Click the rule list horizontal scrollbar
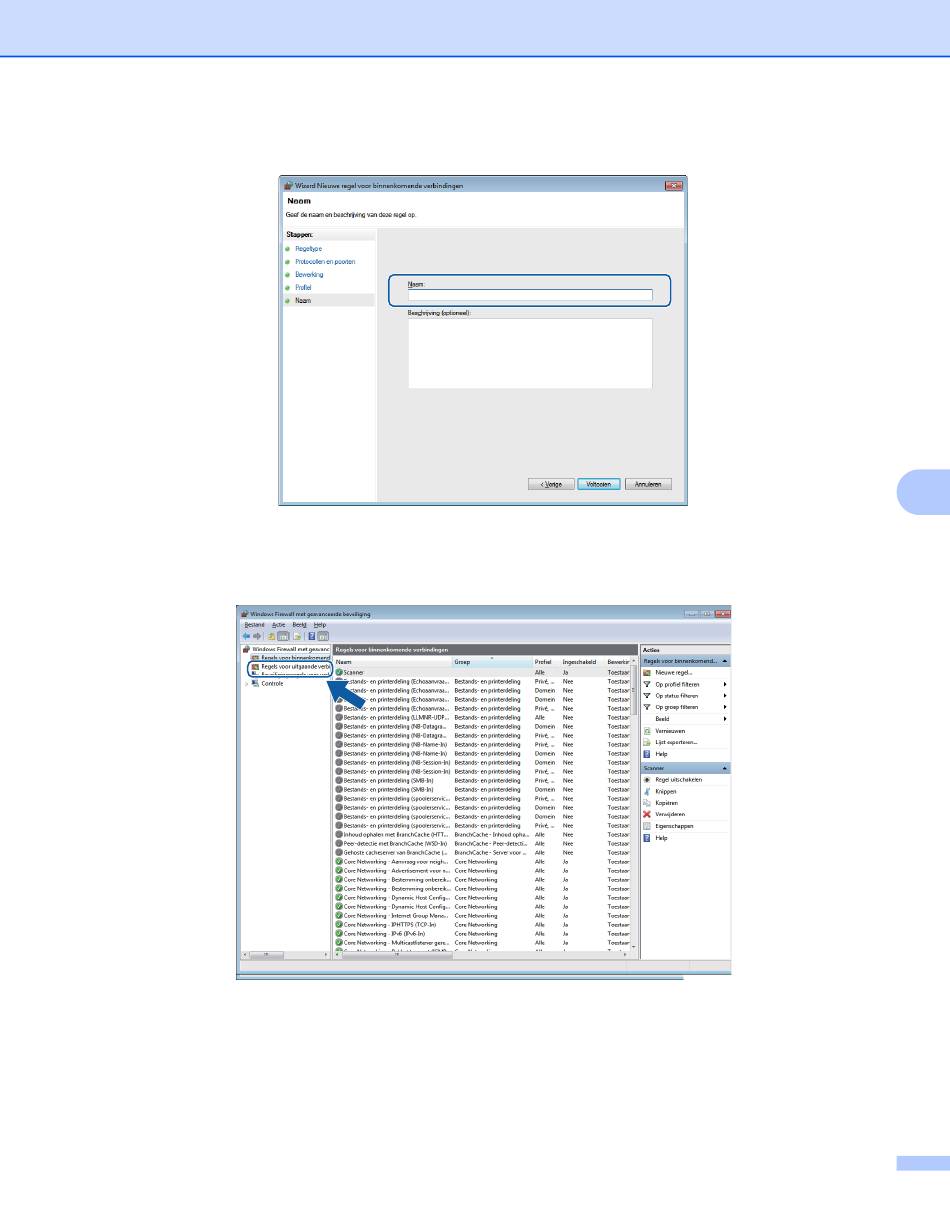This screenshot has width=950, height=1226. point(482,955)
